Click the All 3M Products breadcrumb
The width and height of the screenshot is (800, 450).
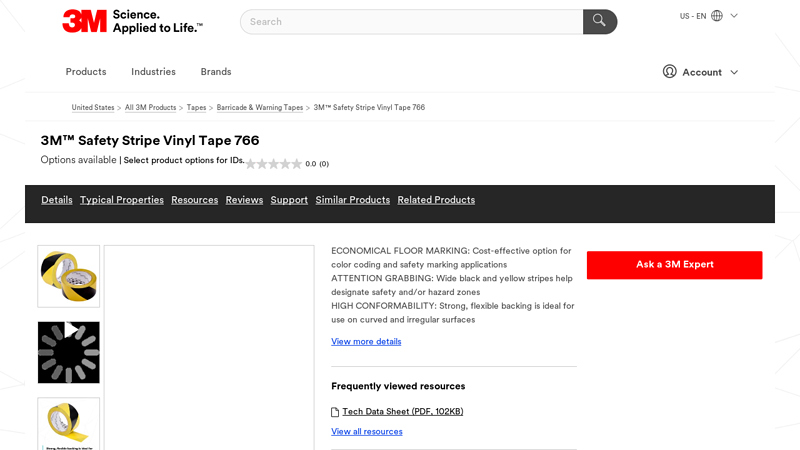[x=151, y=108]
